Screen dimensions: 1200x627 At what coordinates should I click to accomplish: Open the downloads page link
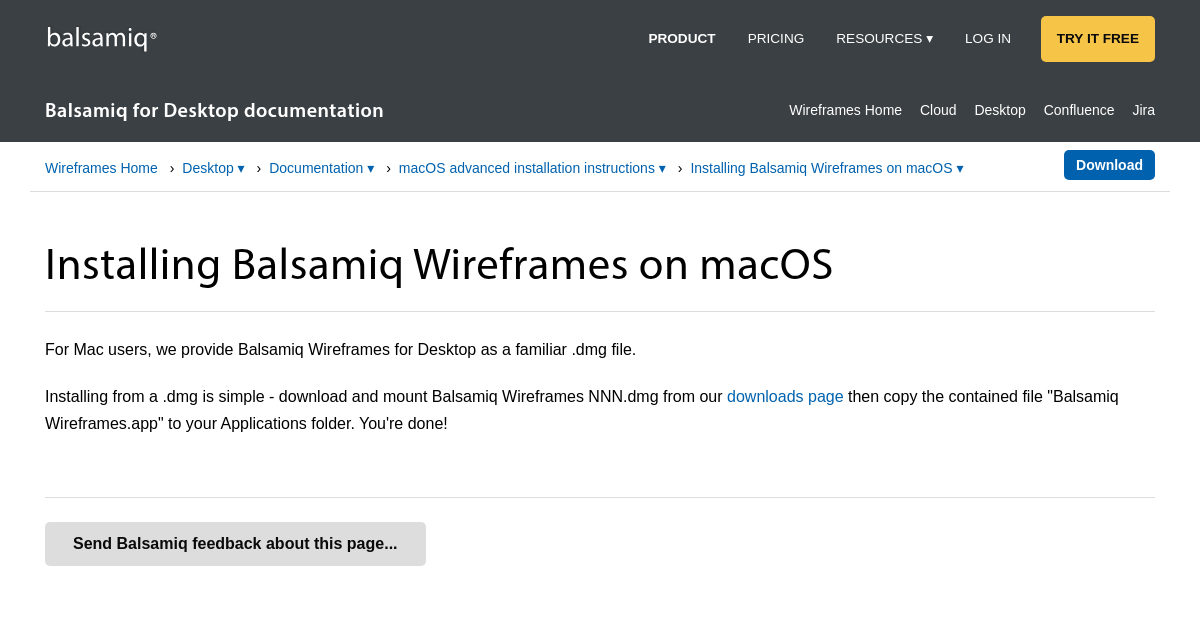(x=785, y=396)
